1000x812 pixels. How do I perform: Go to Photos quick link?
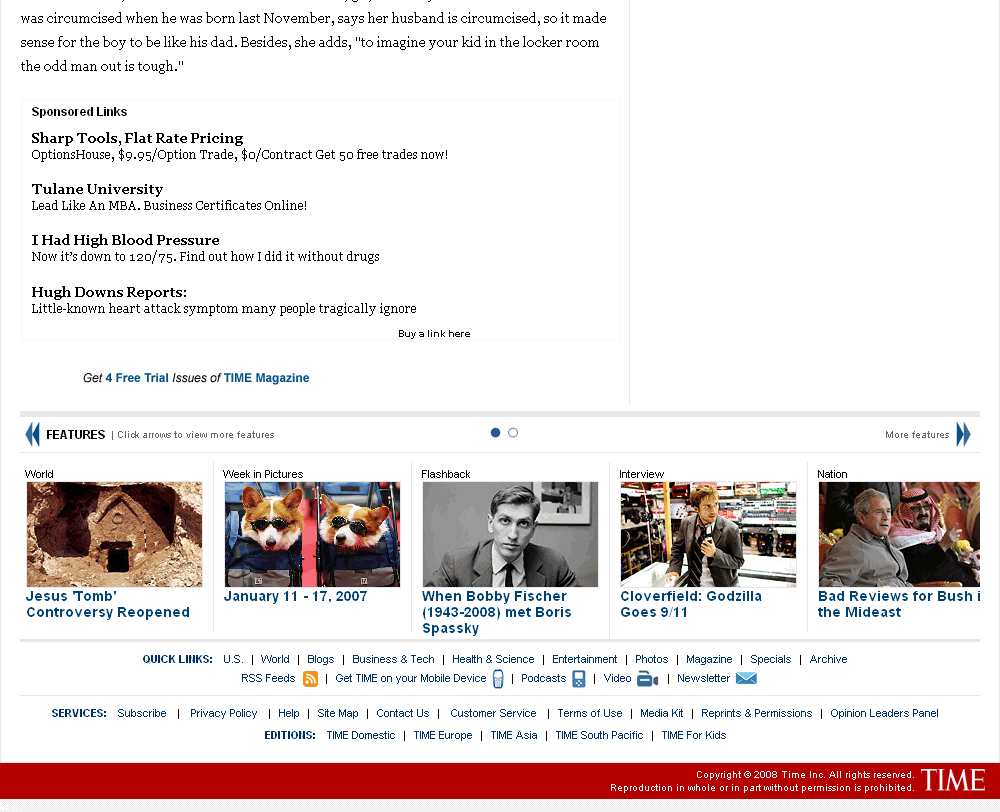(652, 659)
